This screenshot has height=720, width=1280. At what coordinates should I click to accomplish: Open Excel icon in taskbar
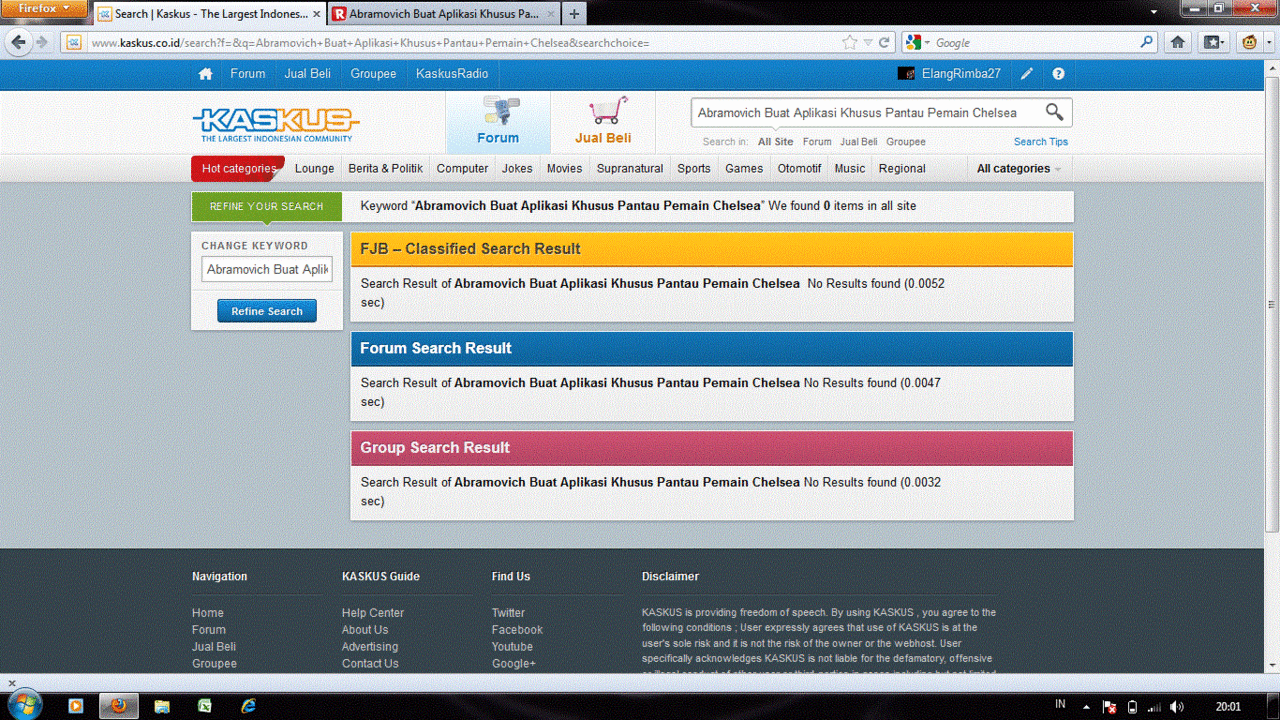tap(205, 706)
